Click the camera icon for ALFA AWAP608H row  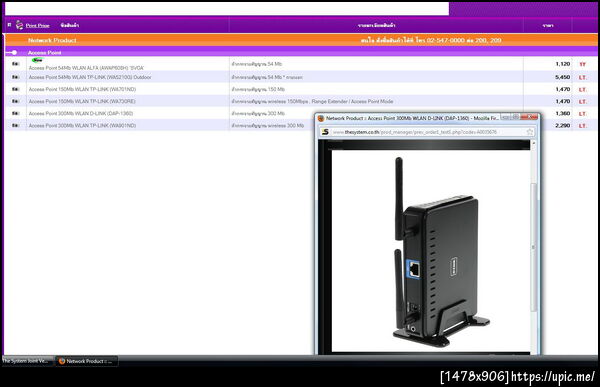click(x=15, y=64)
